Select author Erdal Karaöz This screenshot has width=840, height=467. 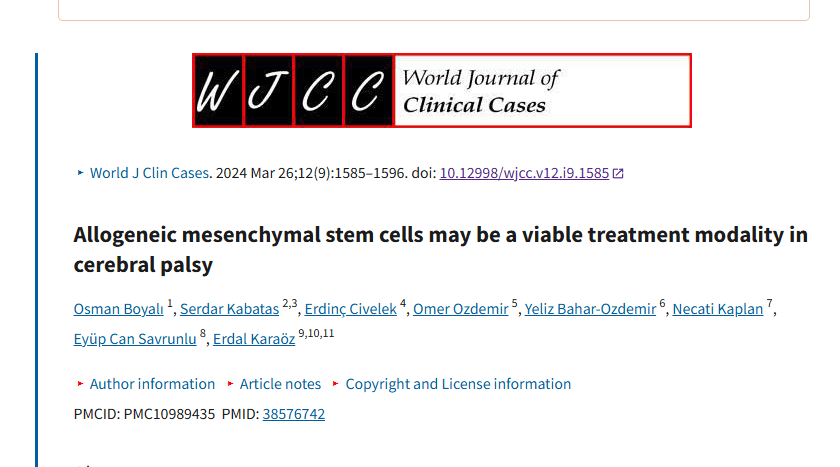pos(252,339)
